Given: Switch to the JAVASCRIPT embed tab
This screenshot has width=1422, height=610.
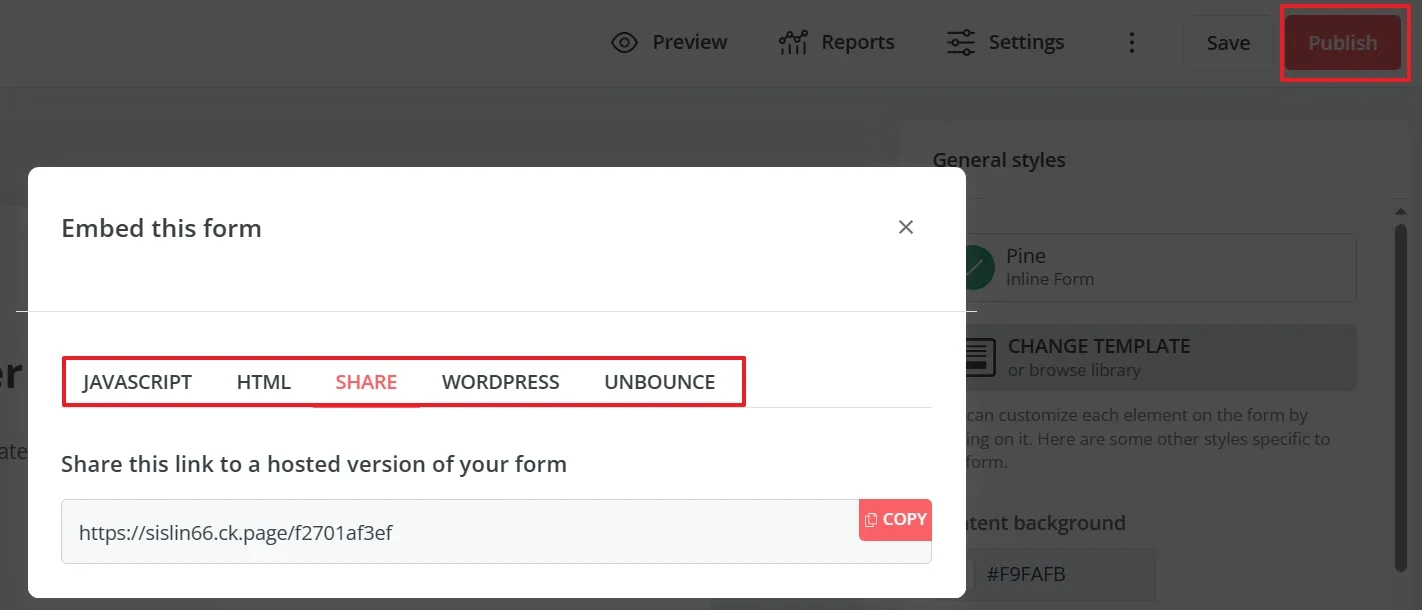Looking at the screenshot, I should coord(137,382).
